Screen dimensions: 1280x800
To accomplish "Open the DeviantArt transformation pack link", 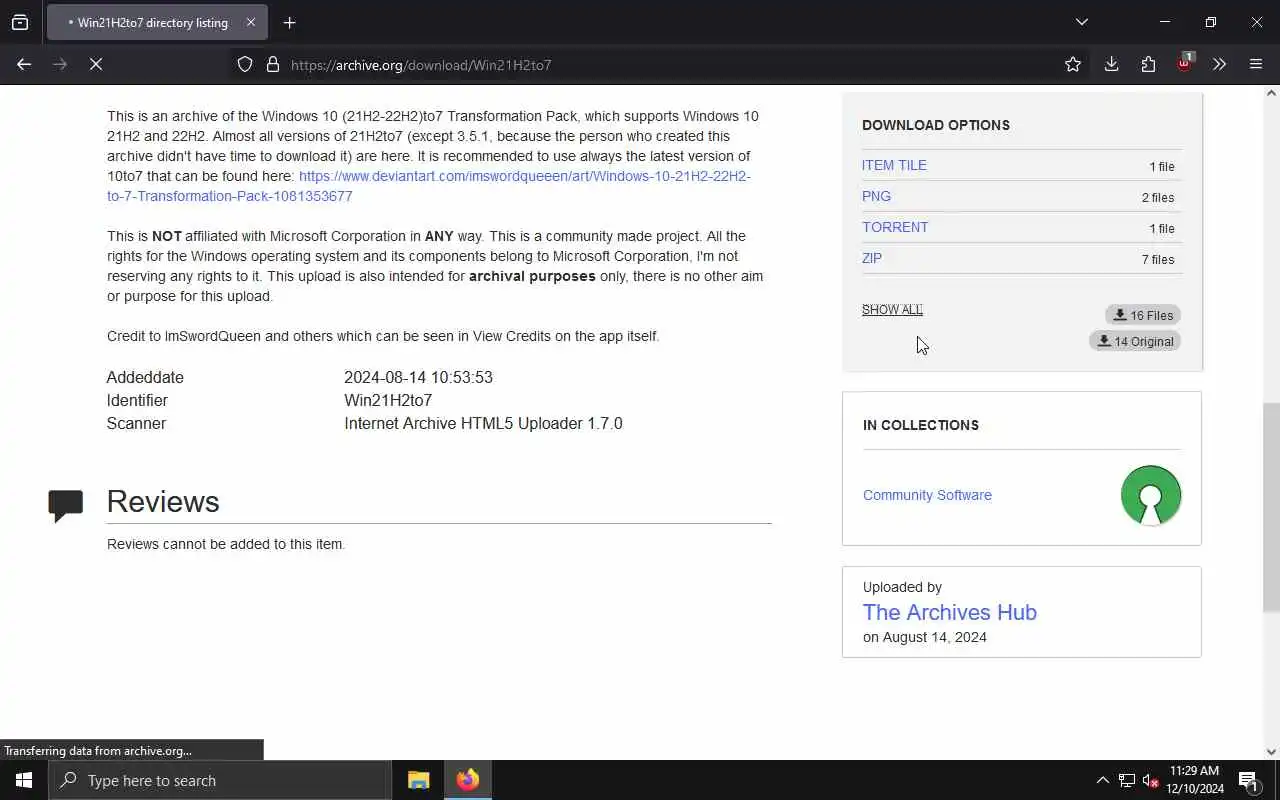I will point(428,186).
